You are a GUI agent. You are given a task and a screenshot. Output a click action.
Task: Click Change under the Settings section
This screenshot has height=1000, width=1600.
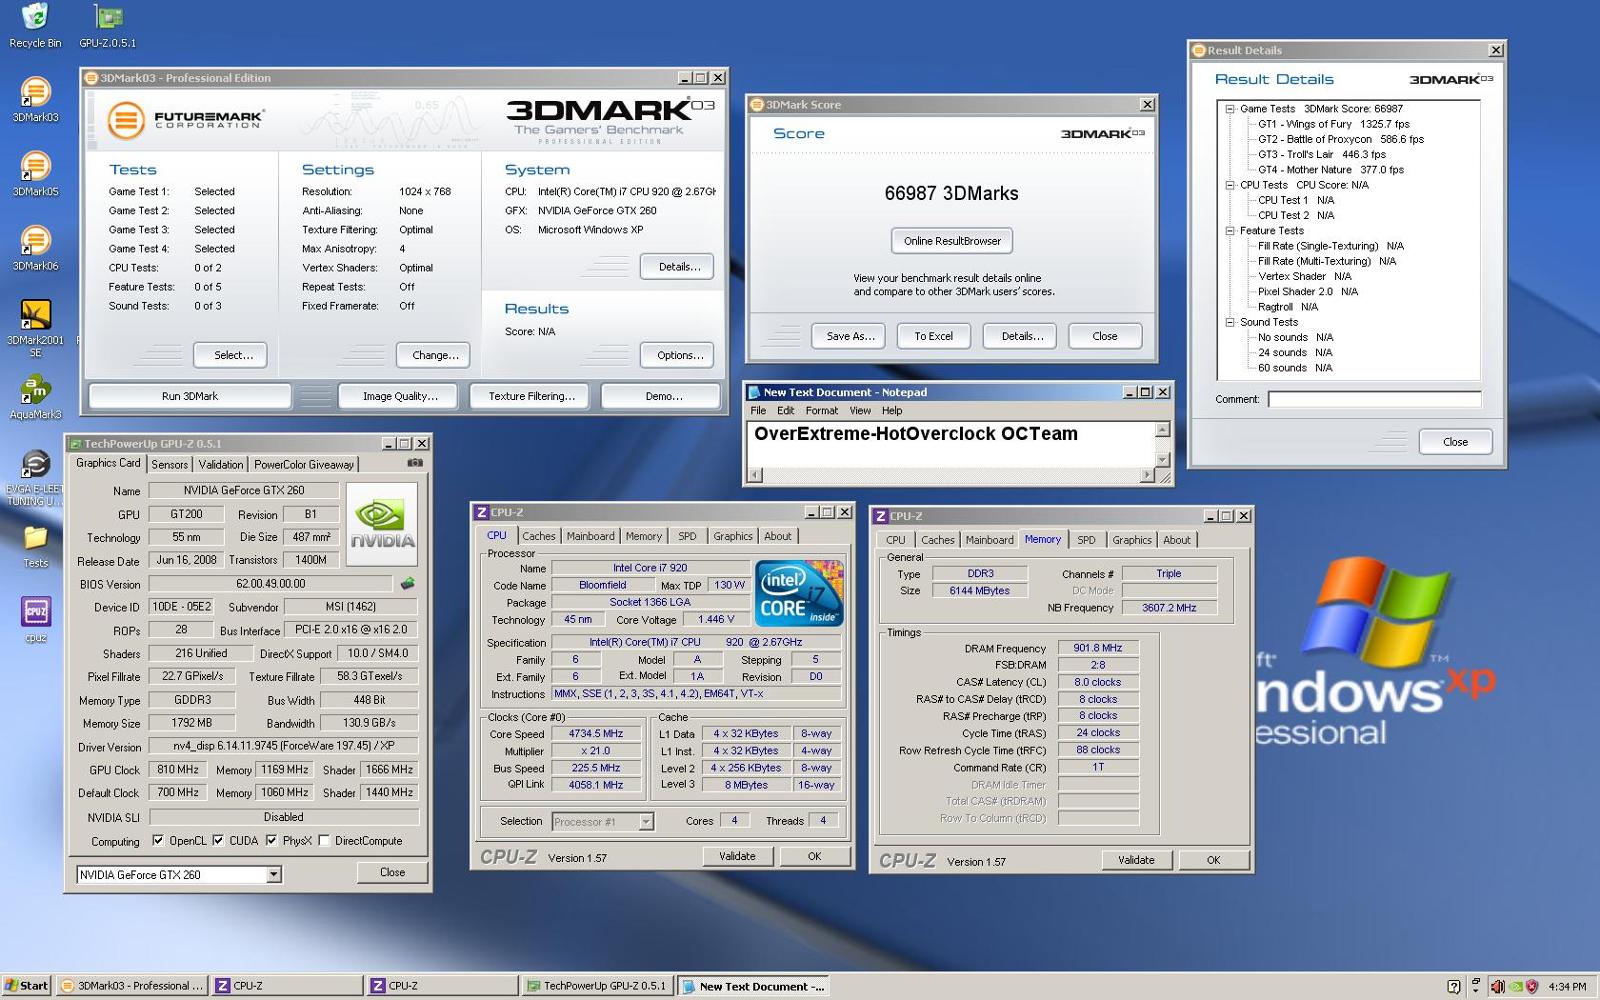tap(435, 355)
